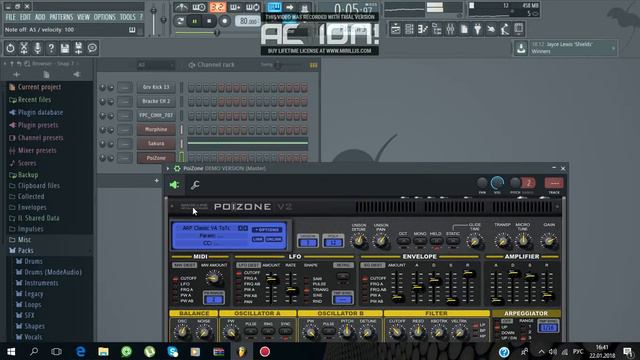Image resolution: width=640 pixels, height=360 pixels.
Task: Open the Mixer icon
Action: pyautogui.click(x=450, y=29)
